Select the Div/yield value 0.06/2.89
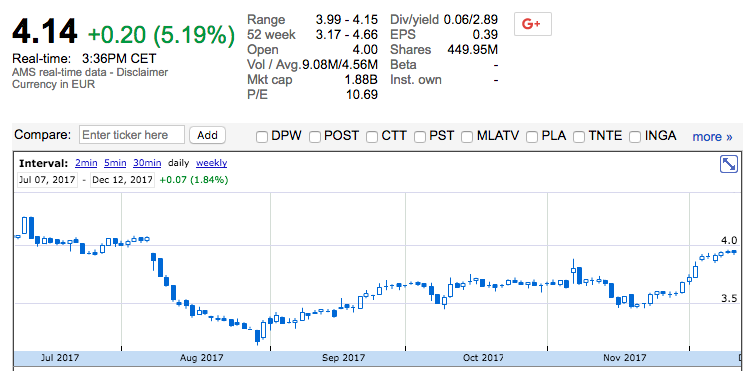 [471, 20]
